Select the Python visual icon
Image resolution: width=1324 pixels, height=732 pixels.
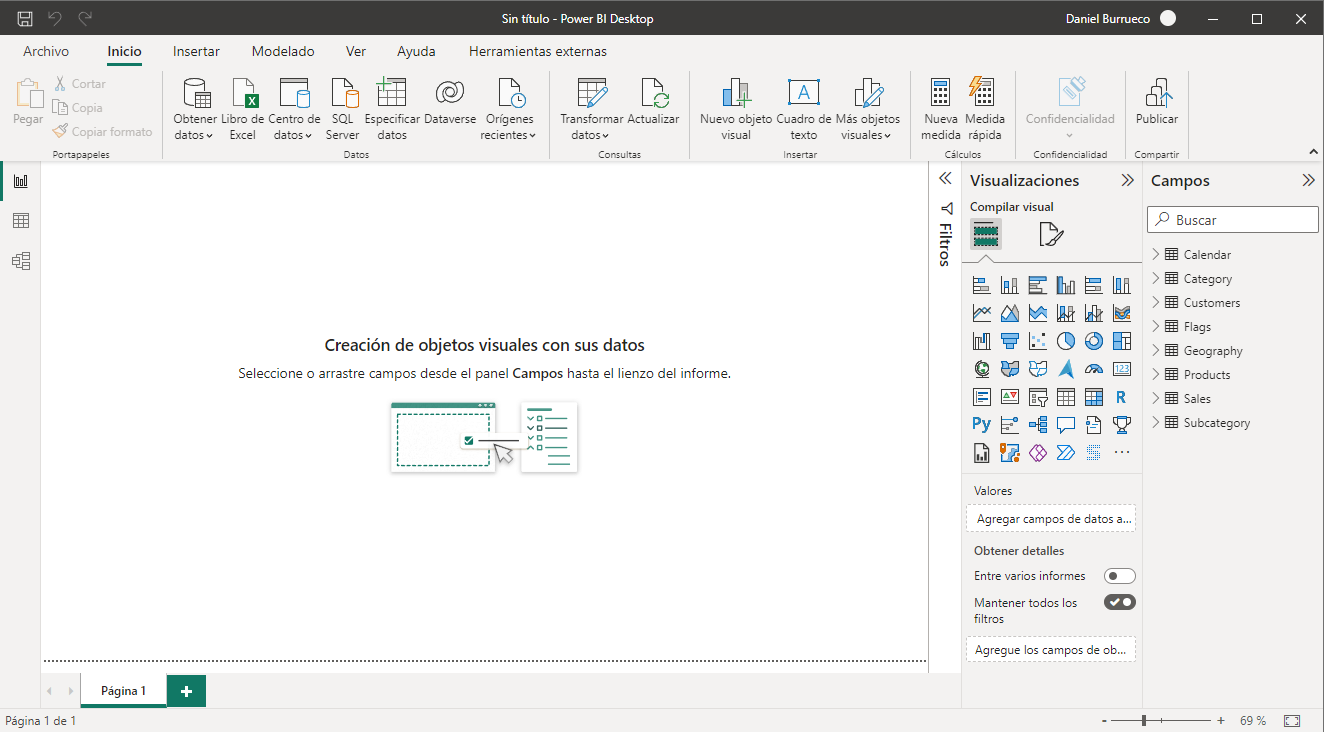[981, 424]
